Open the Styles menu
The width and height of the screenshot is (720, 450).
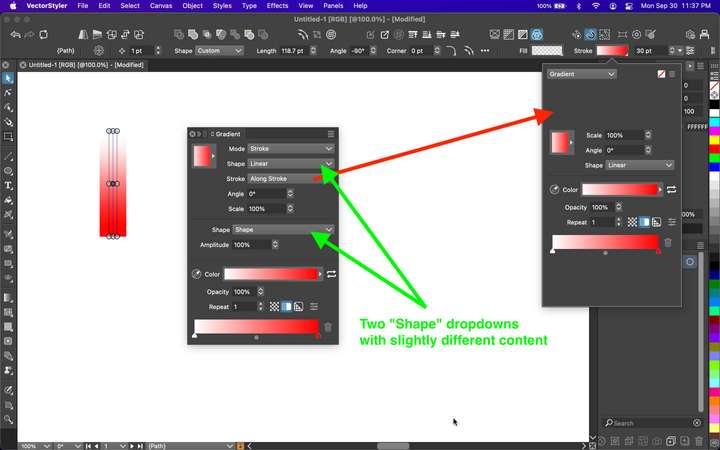click(222, 6)
